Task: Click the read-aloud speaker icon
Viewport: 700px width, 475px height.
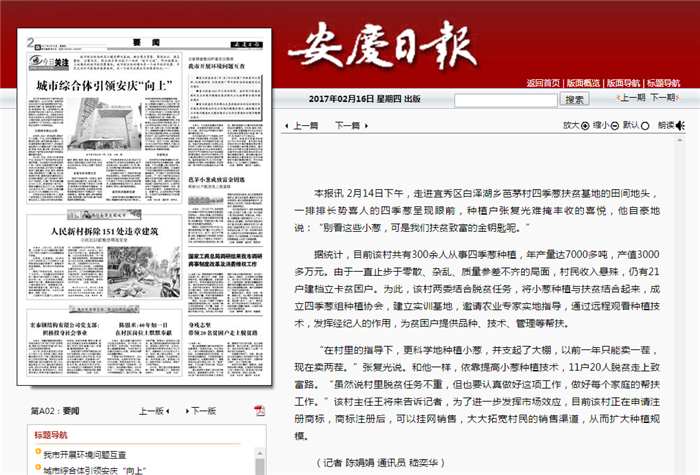Action: tap(680, 126)
